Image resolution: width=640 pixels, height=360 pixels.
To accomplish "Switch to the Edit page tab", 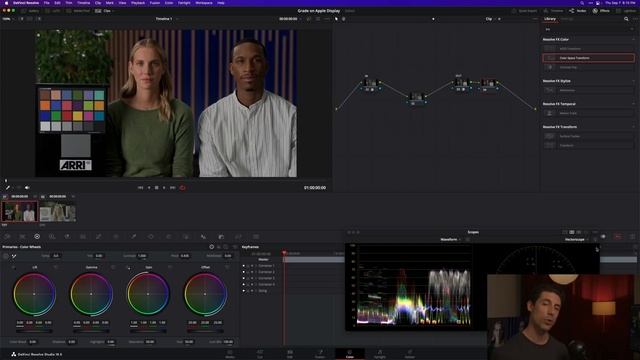I will 289,353.
